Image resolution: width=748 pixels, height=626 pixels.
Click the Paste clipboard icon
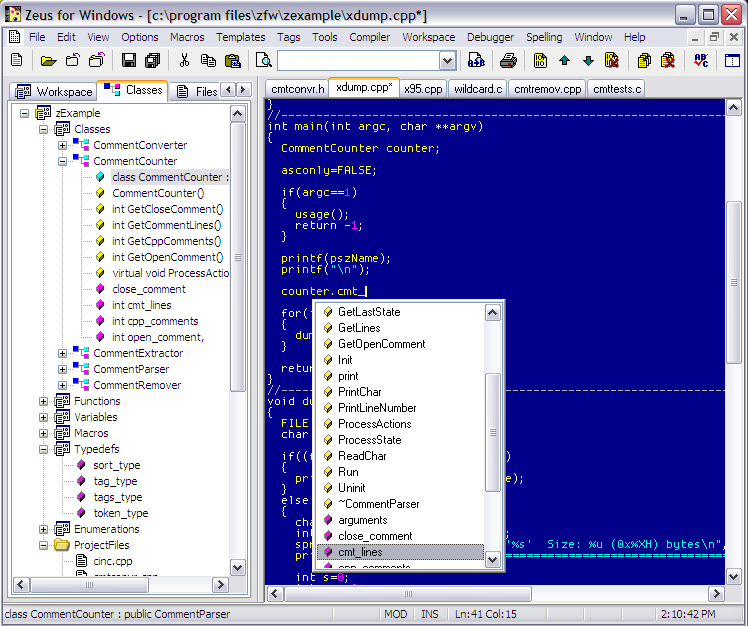(x=233, y=60)
